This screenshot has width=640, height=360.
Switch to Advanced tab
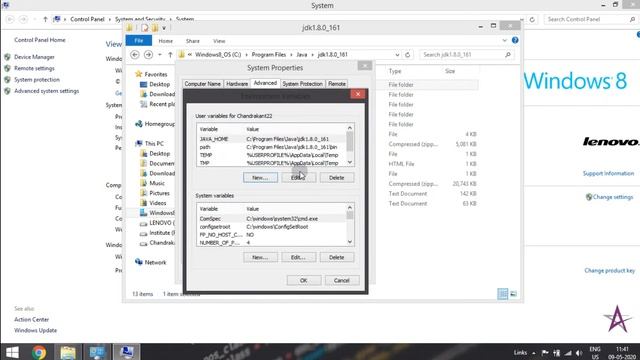265,83
